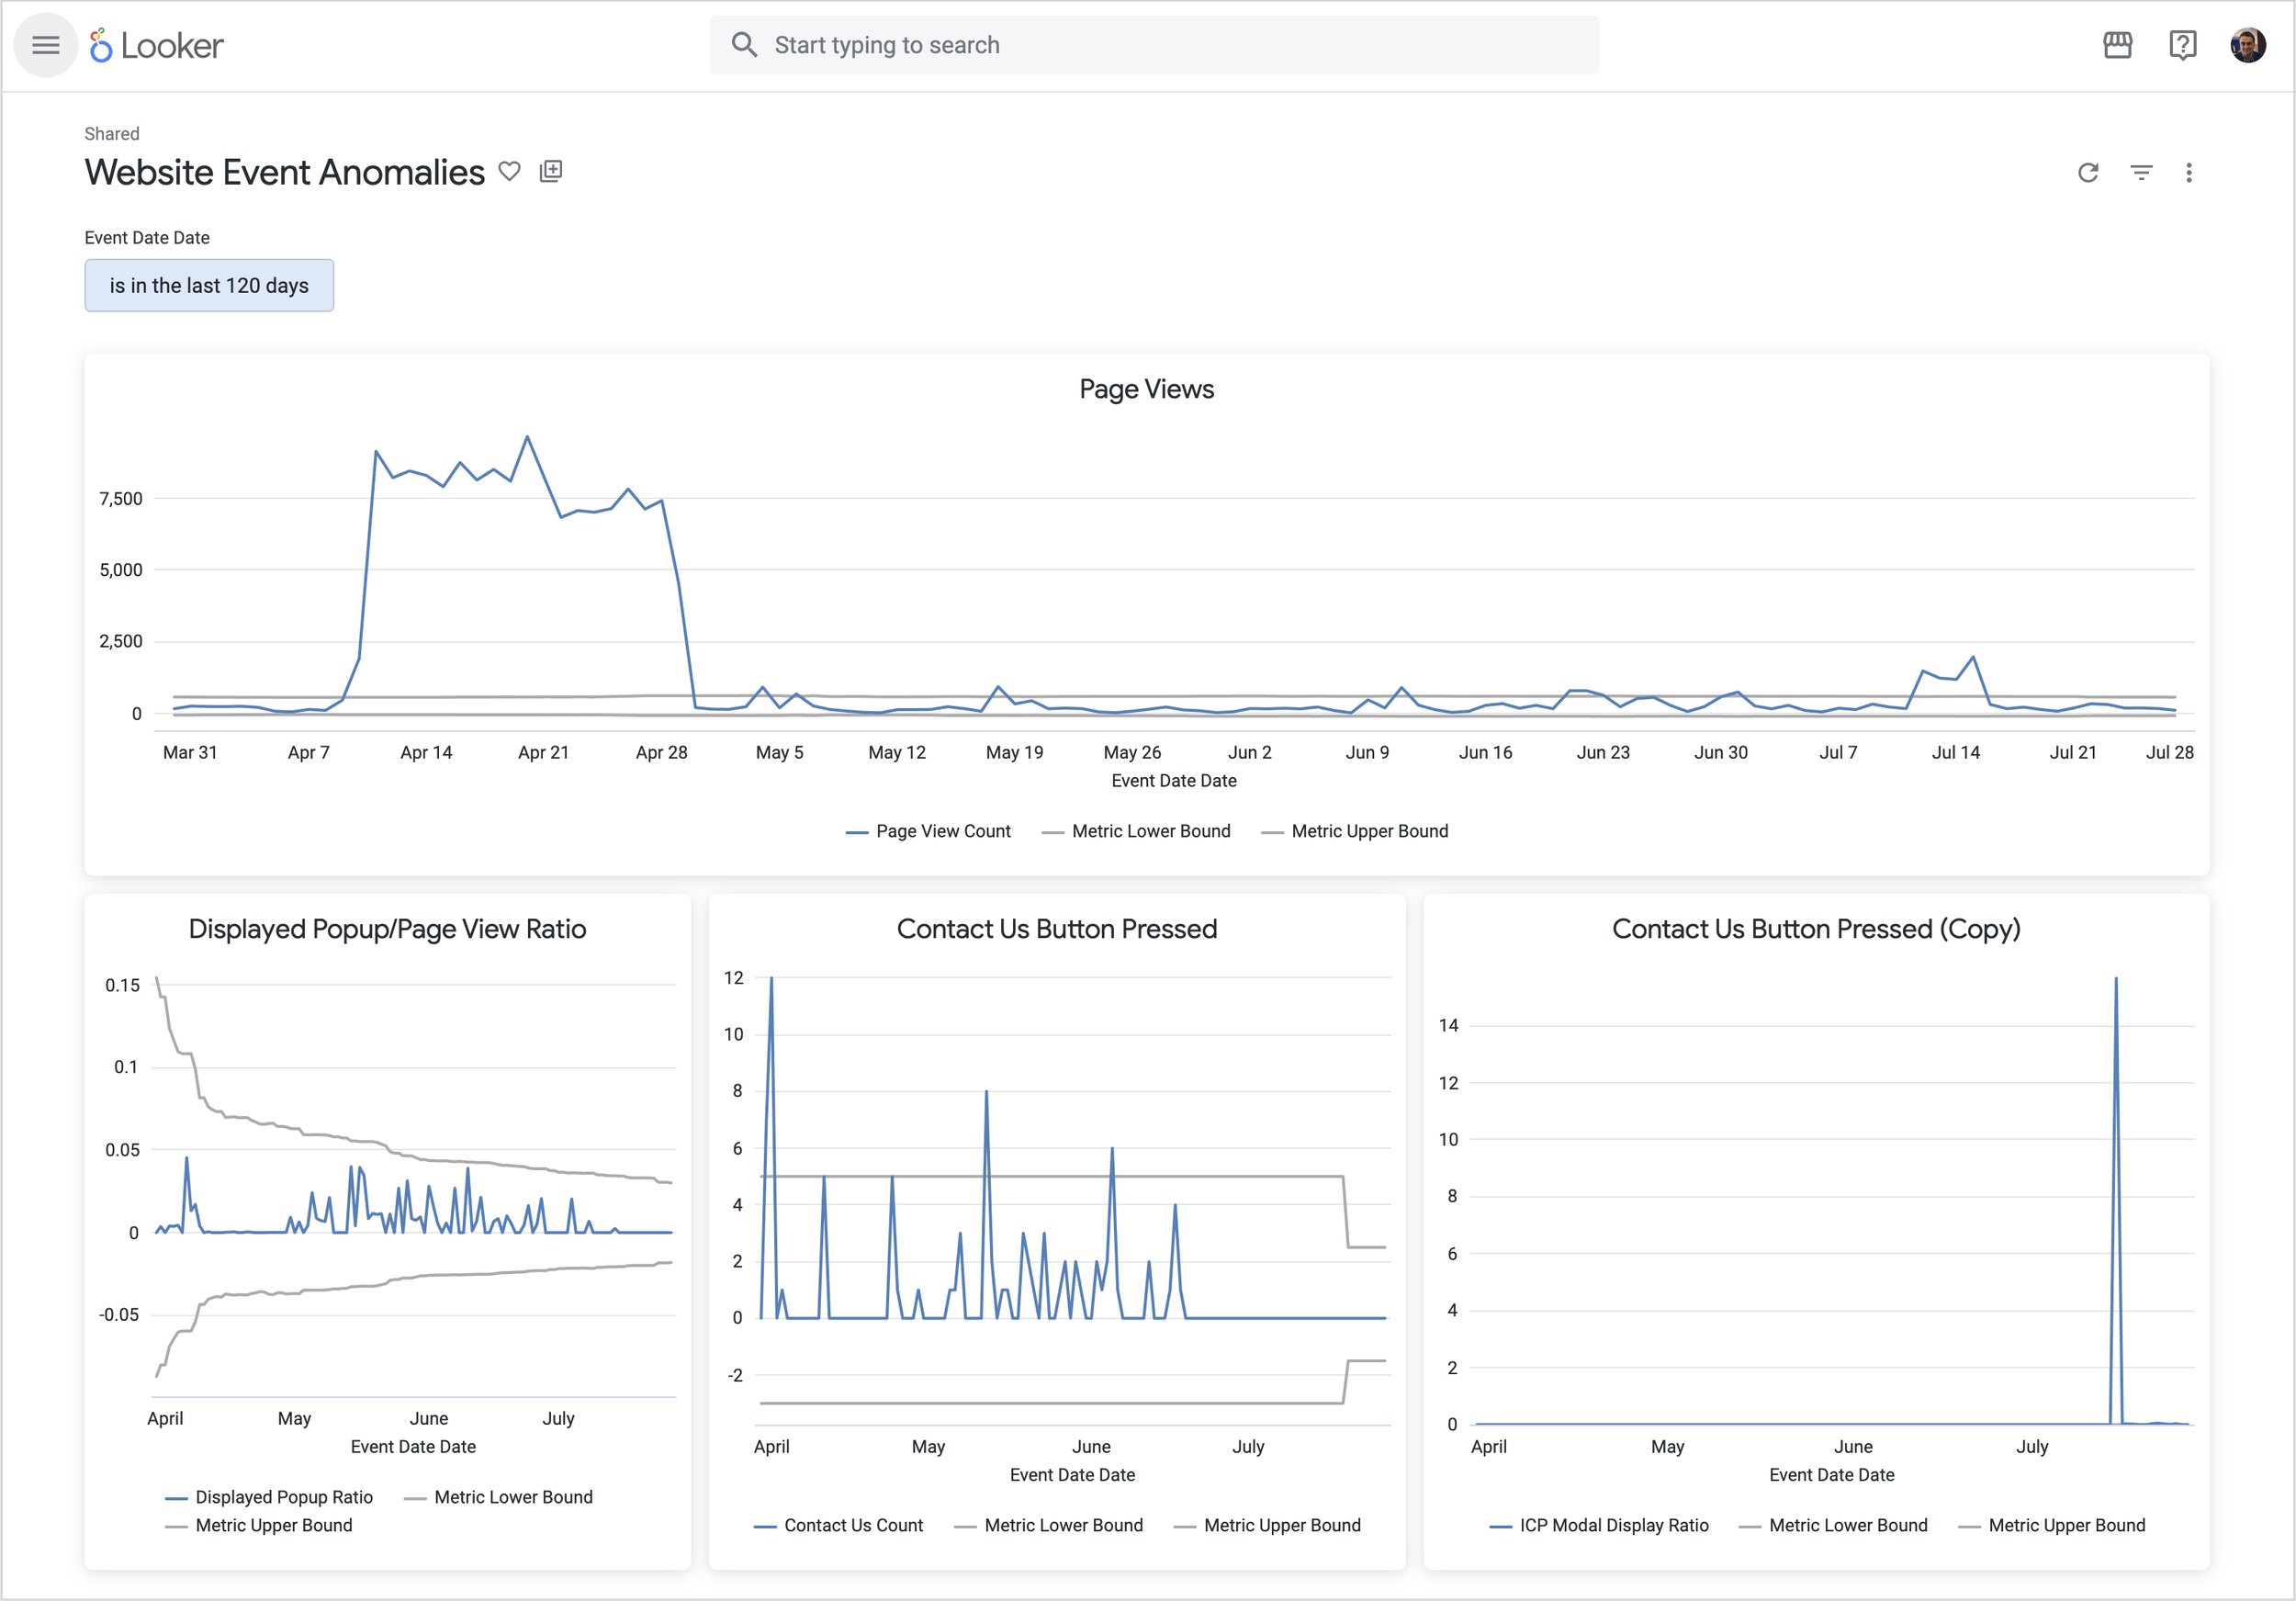The image size is (2296, 1601).
Task: Toggle Metric Upper Bound in Page Views legend
Action: [x=1356, y=832]
